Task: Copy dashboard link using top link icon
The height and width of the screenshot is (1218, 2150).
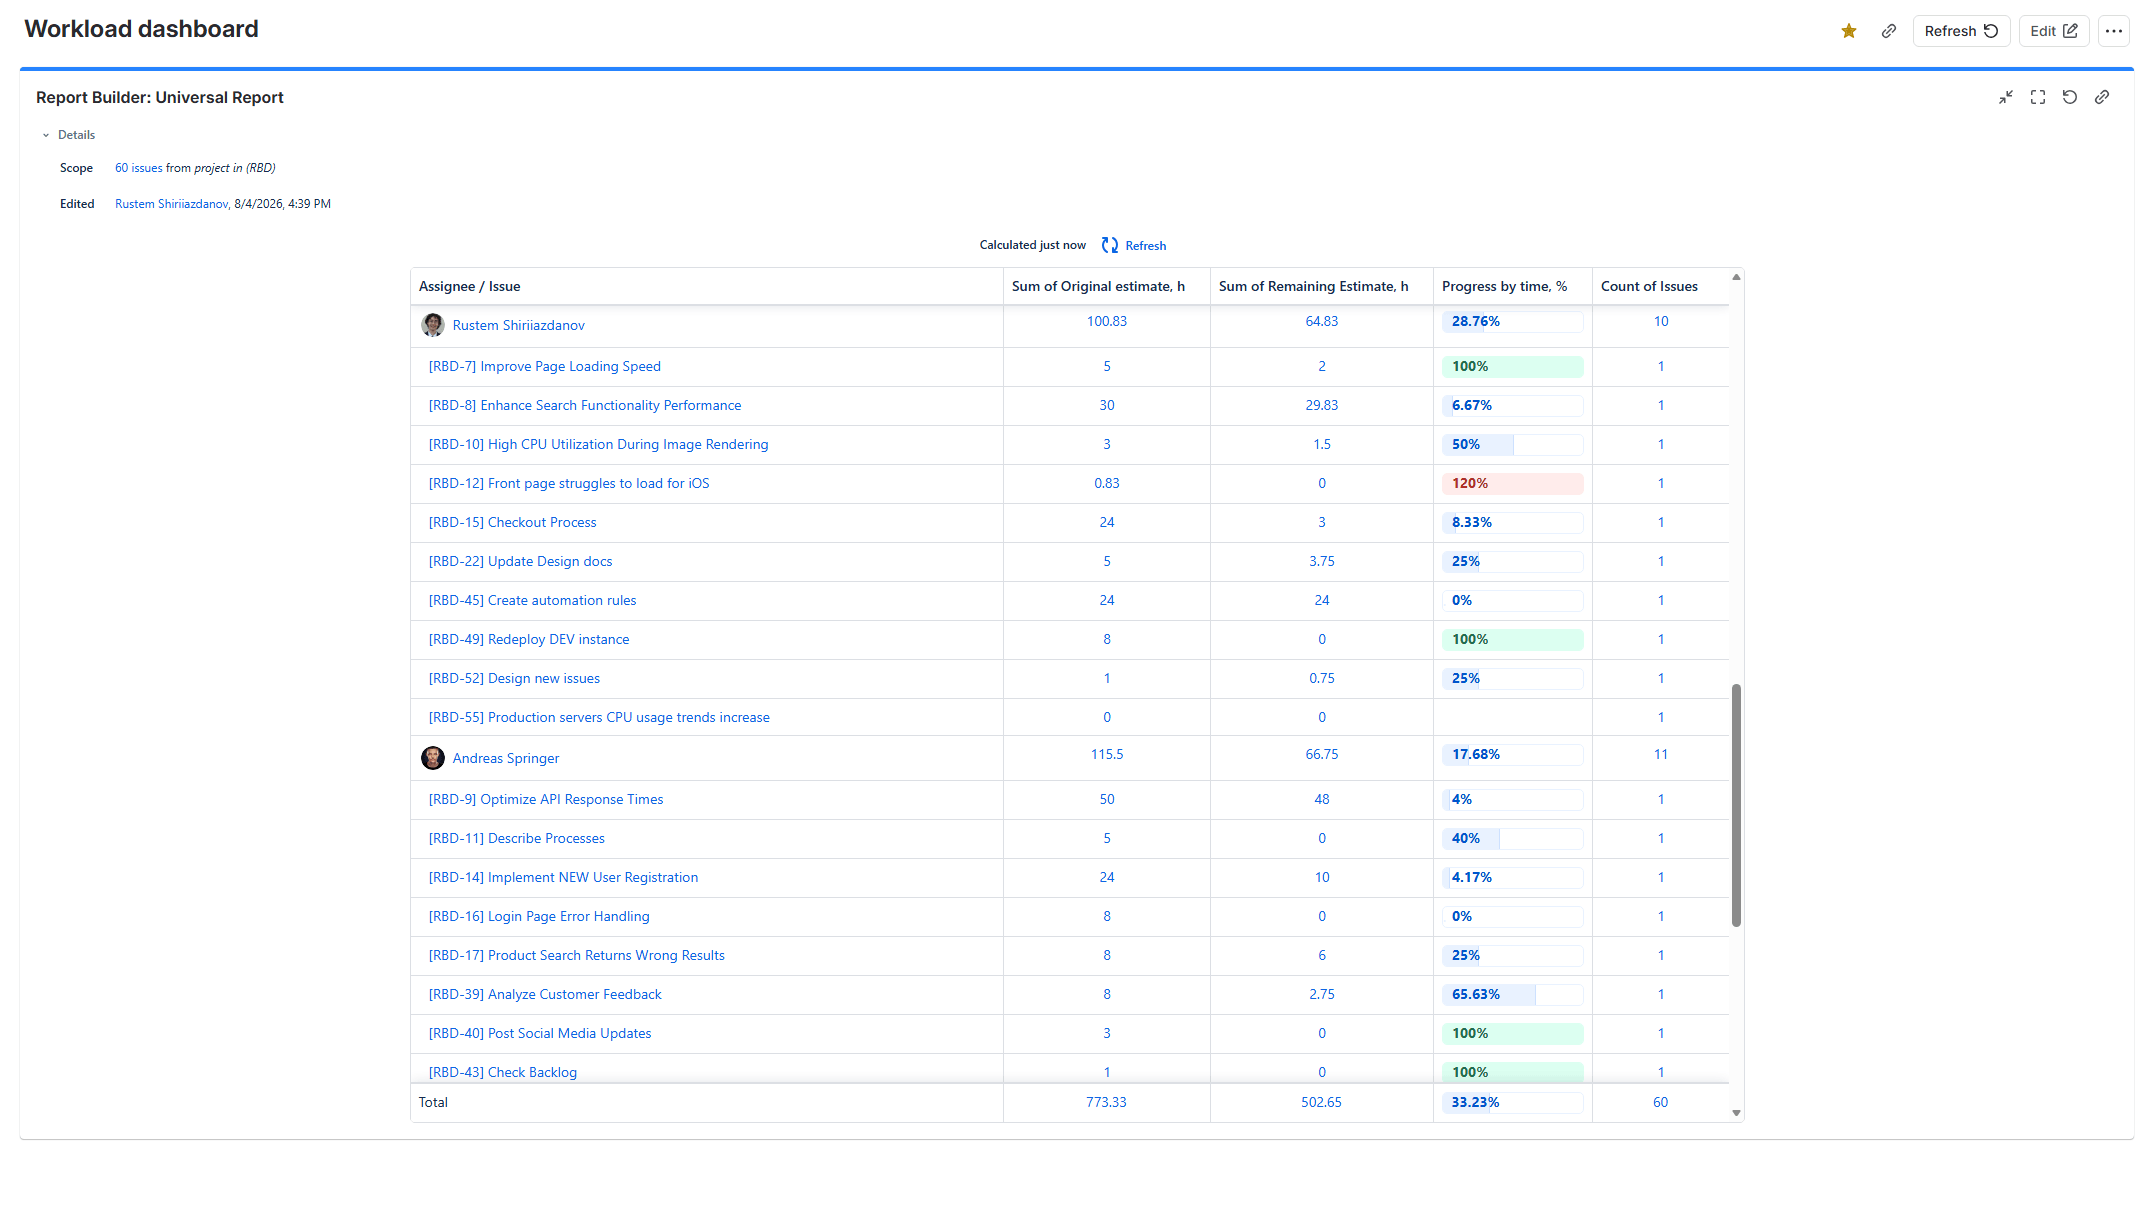Action: click(1888, 31)
